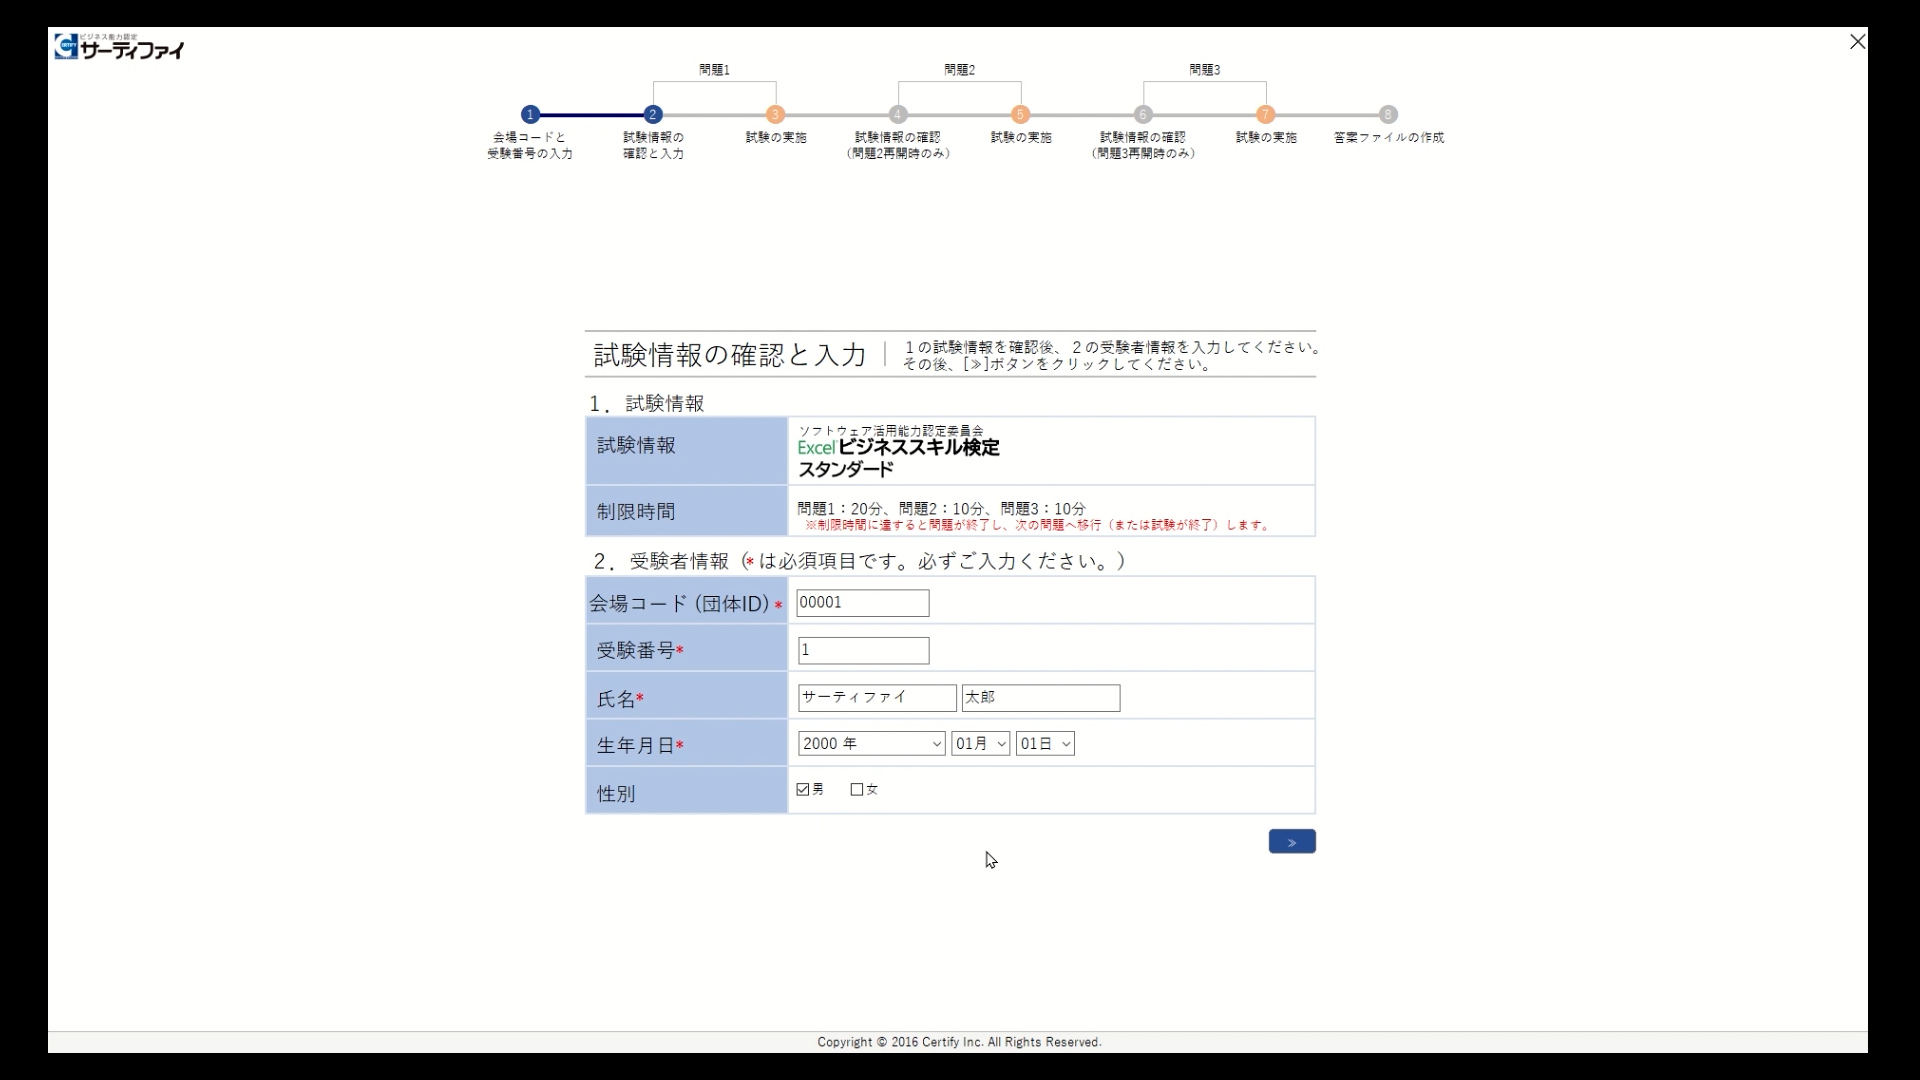Click step 5 orange circle
Image resolution: width=1920 pixels, height=1080 pixels.
(1020, 114)
